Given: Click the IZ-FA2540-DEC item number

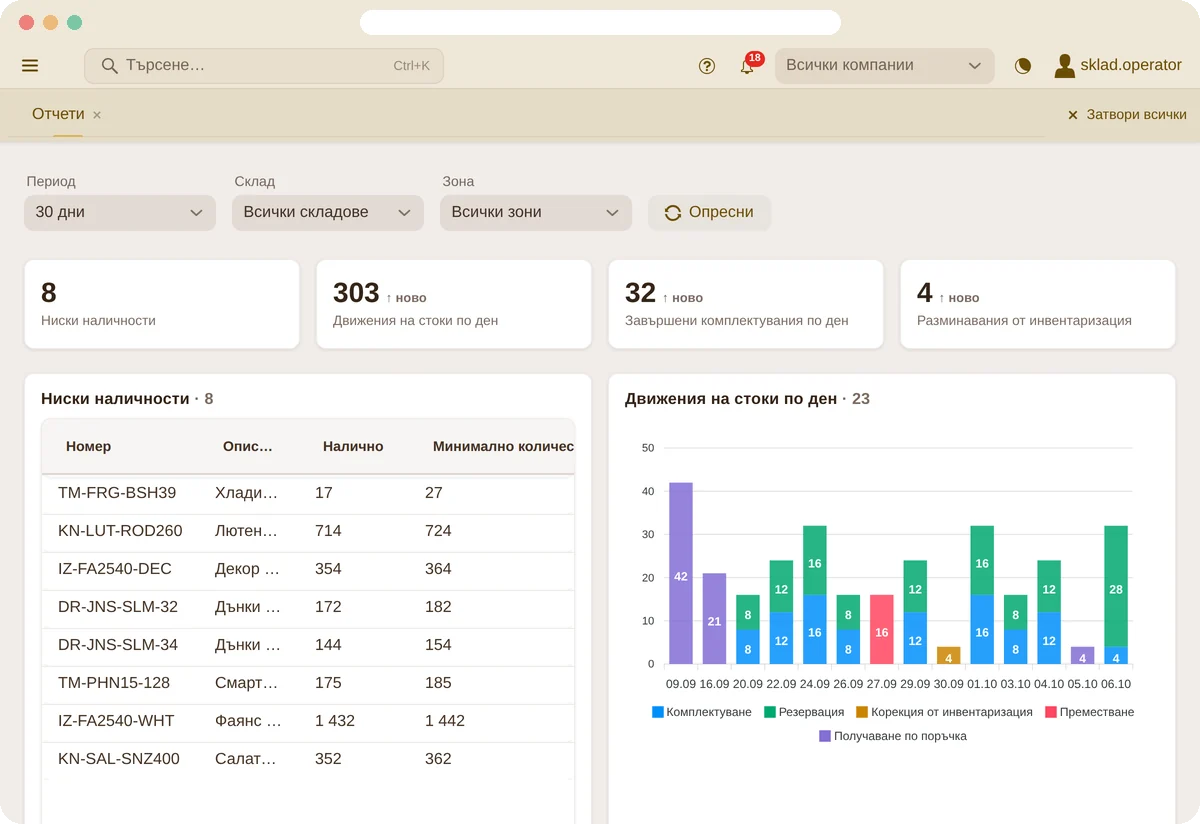Looking at the screenshot, I should (x=115, y=569).
